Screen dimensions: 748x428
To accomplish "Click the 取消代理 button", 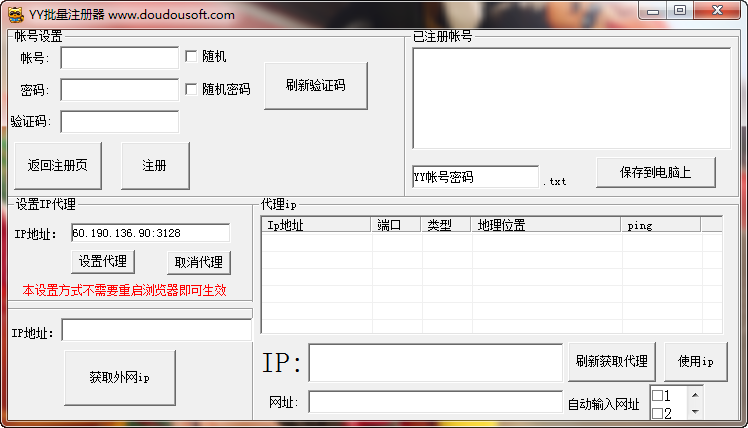I will [198, 262].
